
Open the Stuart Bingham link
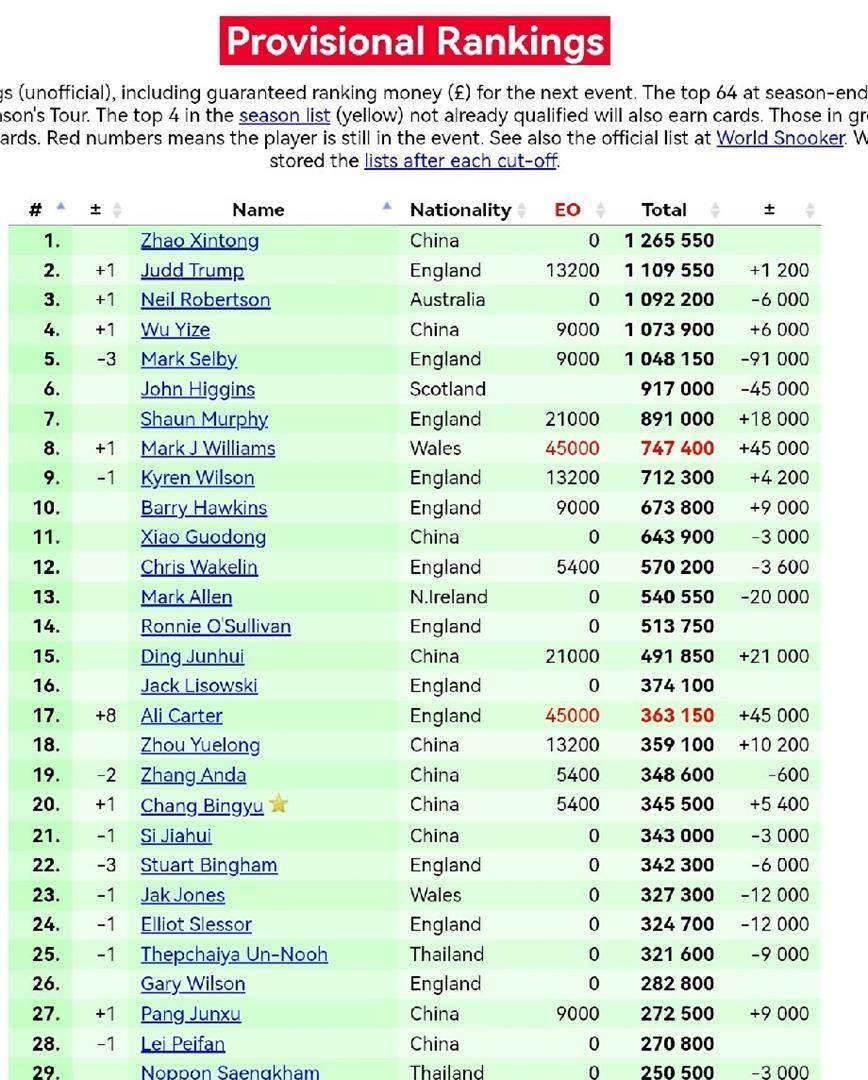click(209, 865)
